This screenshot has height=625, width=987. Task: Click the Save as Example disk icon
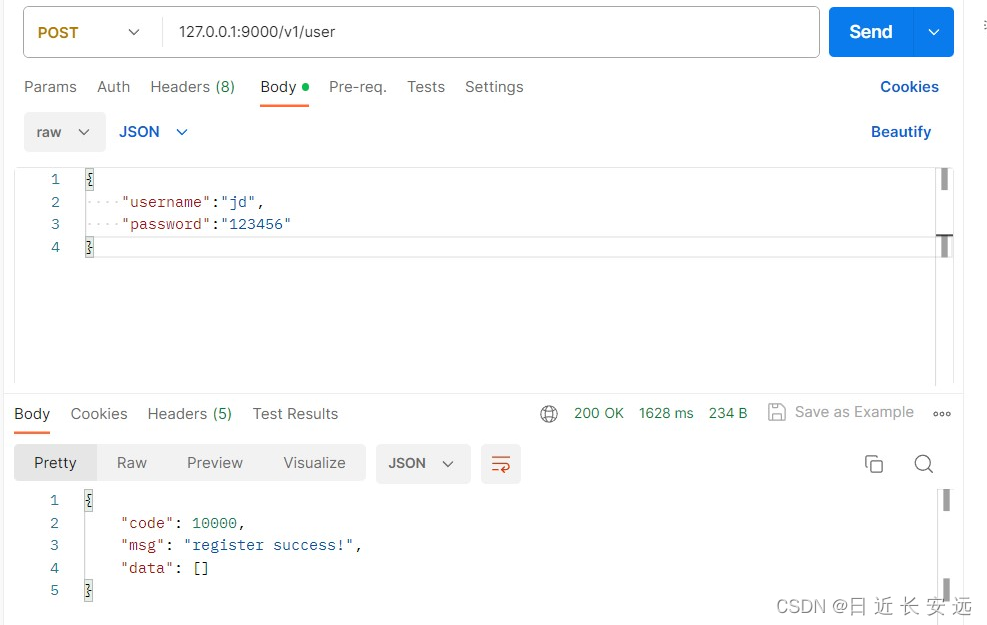777,412
